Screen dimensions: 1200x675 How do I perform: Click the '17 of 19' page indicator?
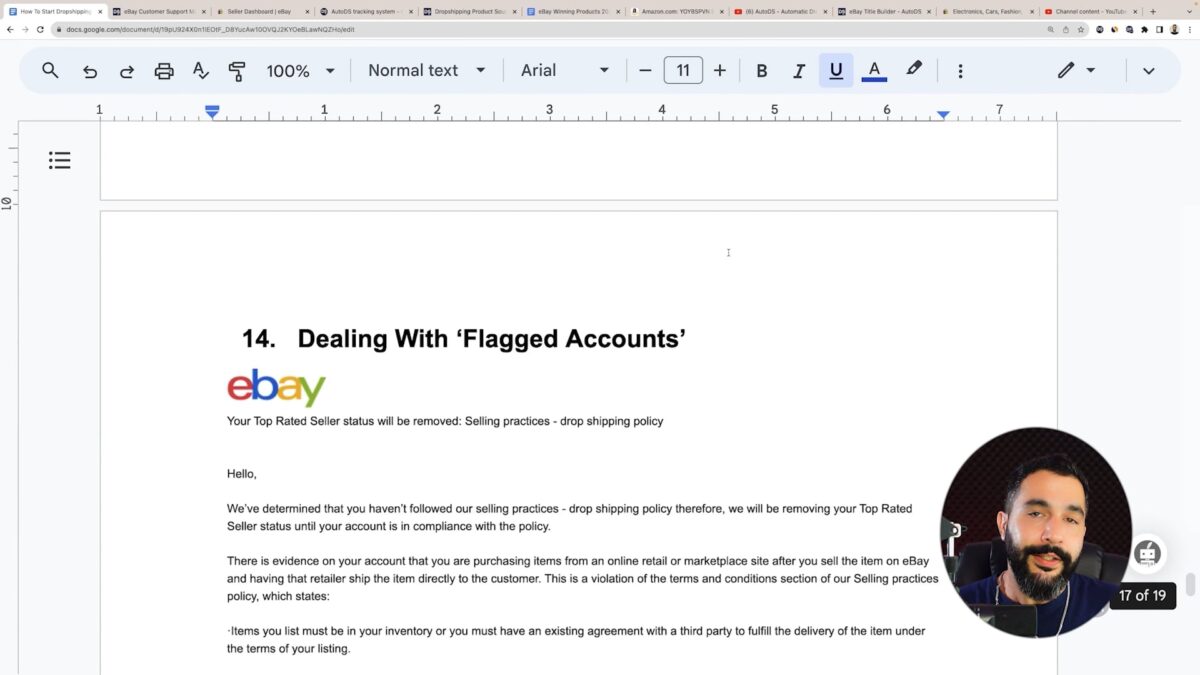pos(1142,596)
